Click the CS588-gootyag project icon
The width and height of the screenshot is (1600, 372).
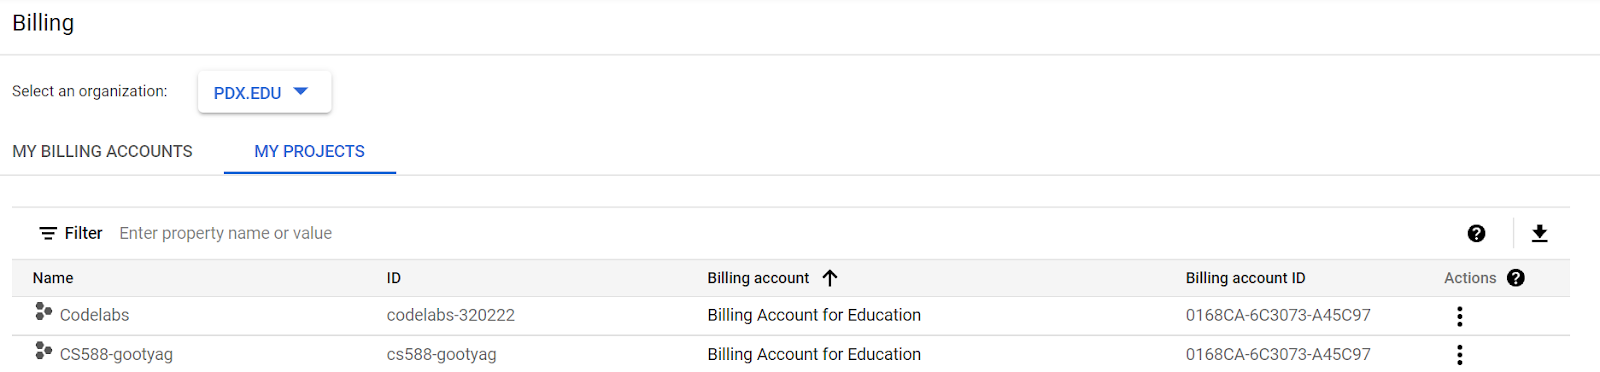tap(43, 351)
